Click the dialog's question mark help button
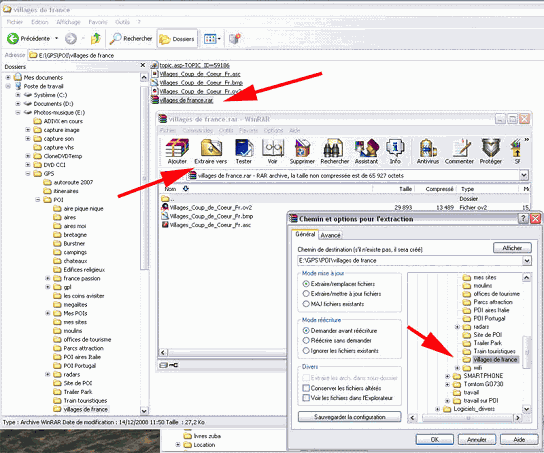Image resolution: width=544 pixels, height=453 pixels. [x=524, y=219]
